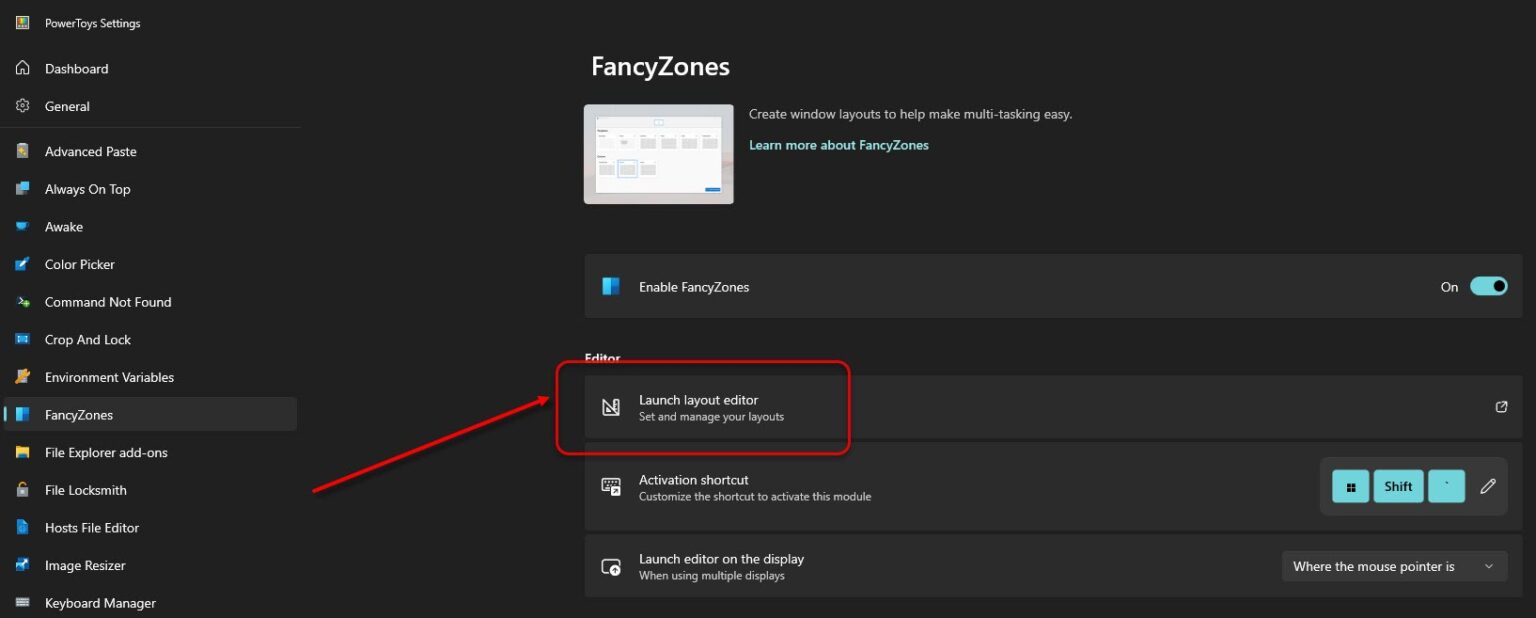Open Crop And Lock page
The height and width of the screenshot is (618, 1536).
click(x=150, y=340)
